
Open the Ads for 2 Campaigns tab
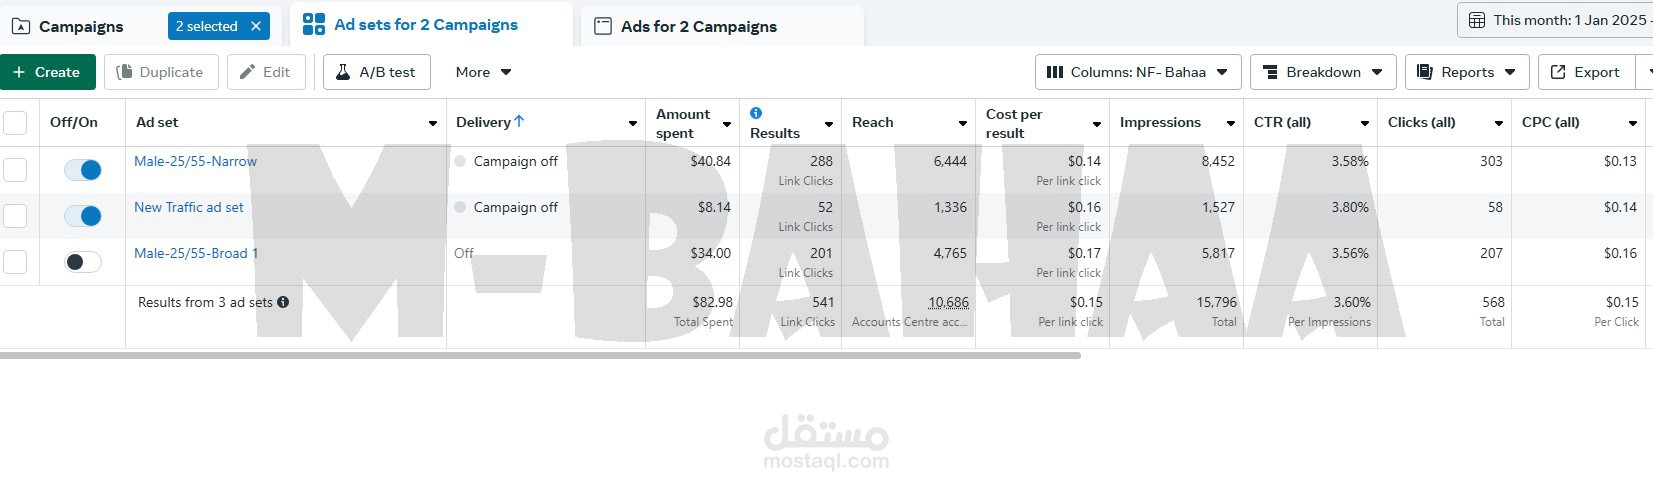point(698,26)
